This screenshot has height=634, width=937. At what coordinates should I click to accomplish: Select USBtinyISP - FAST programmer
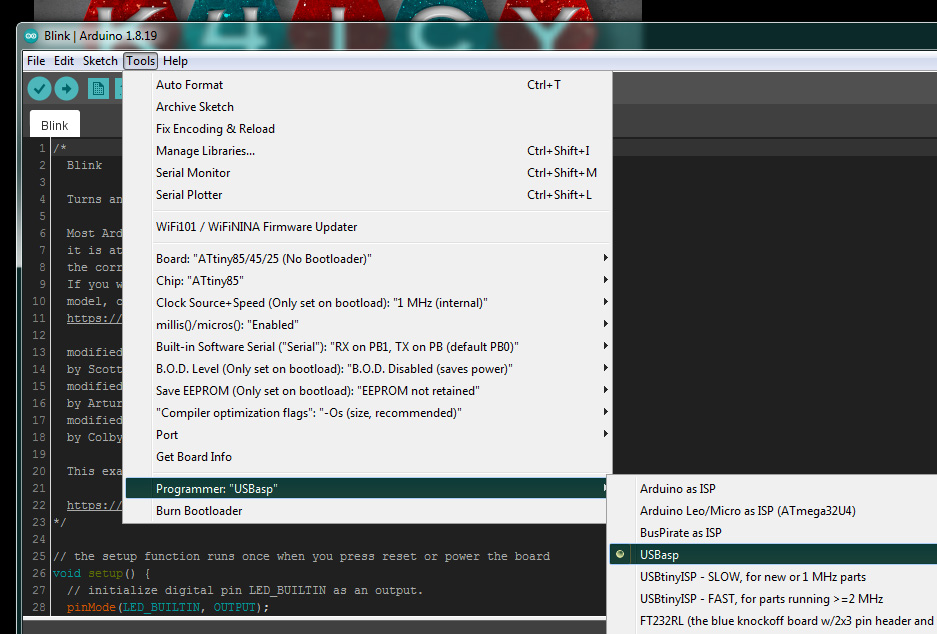773,599
